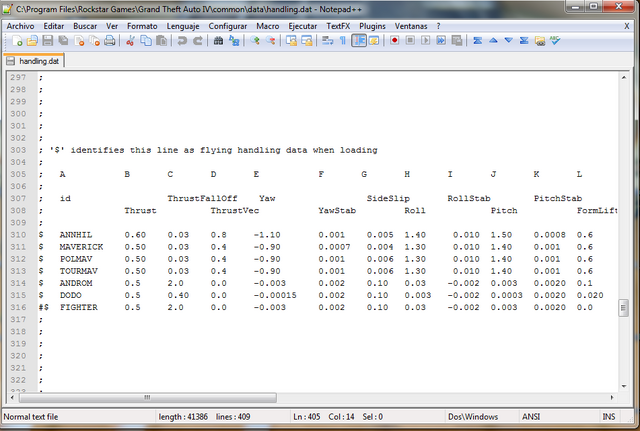Run spell check with ABC checkmark icon
Screen dimensions: 640x431
click(x=555, y=40)
